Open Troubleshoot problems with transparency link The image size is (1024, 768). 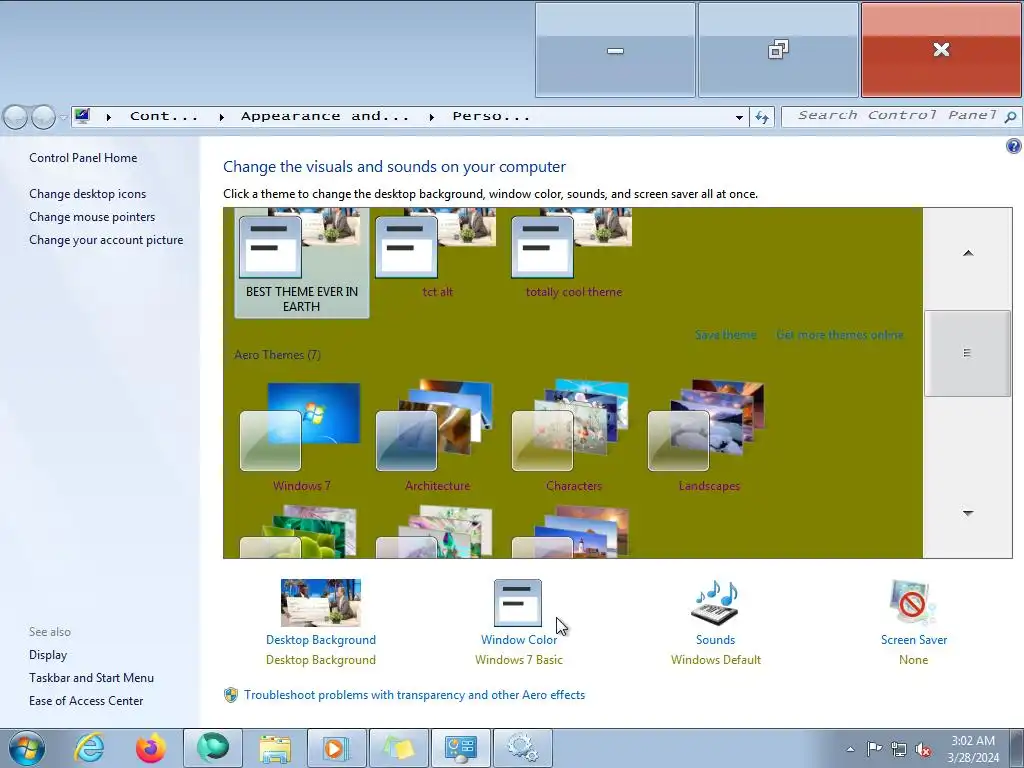[414, 695]
